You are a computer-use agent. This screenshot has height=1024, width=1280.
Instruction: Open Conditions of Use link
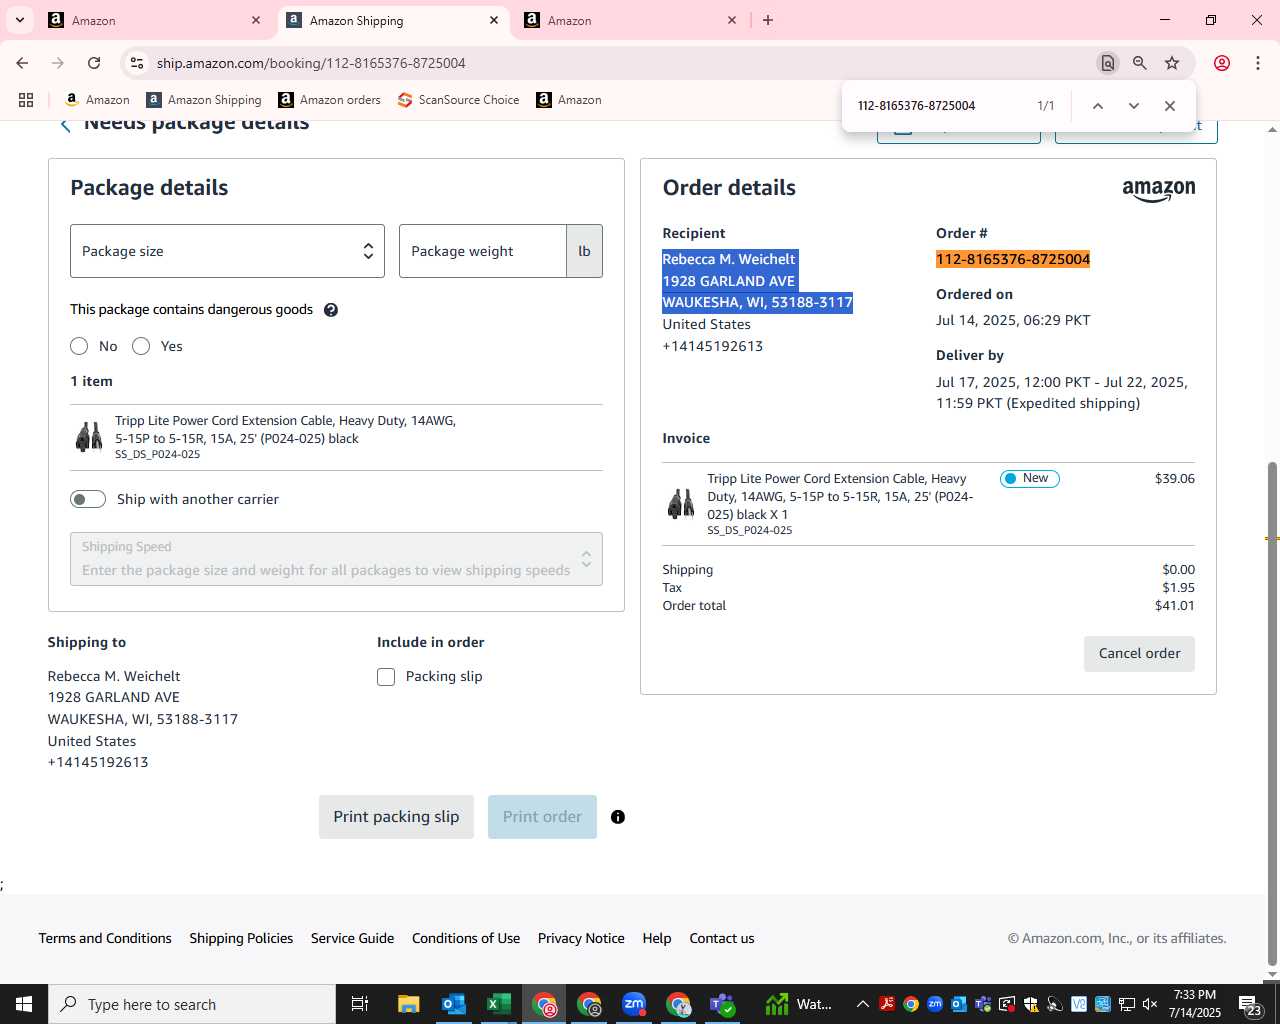tap(466, 938)
